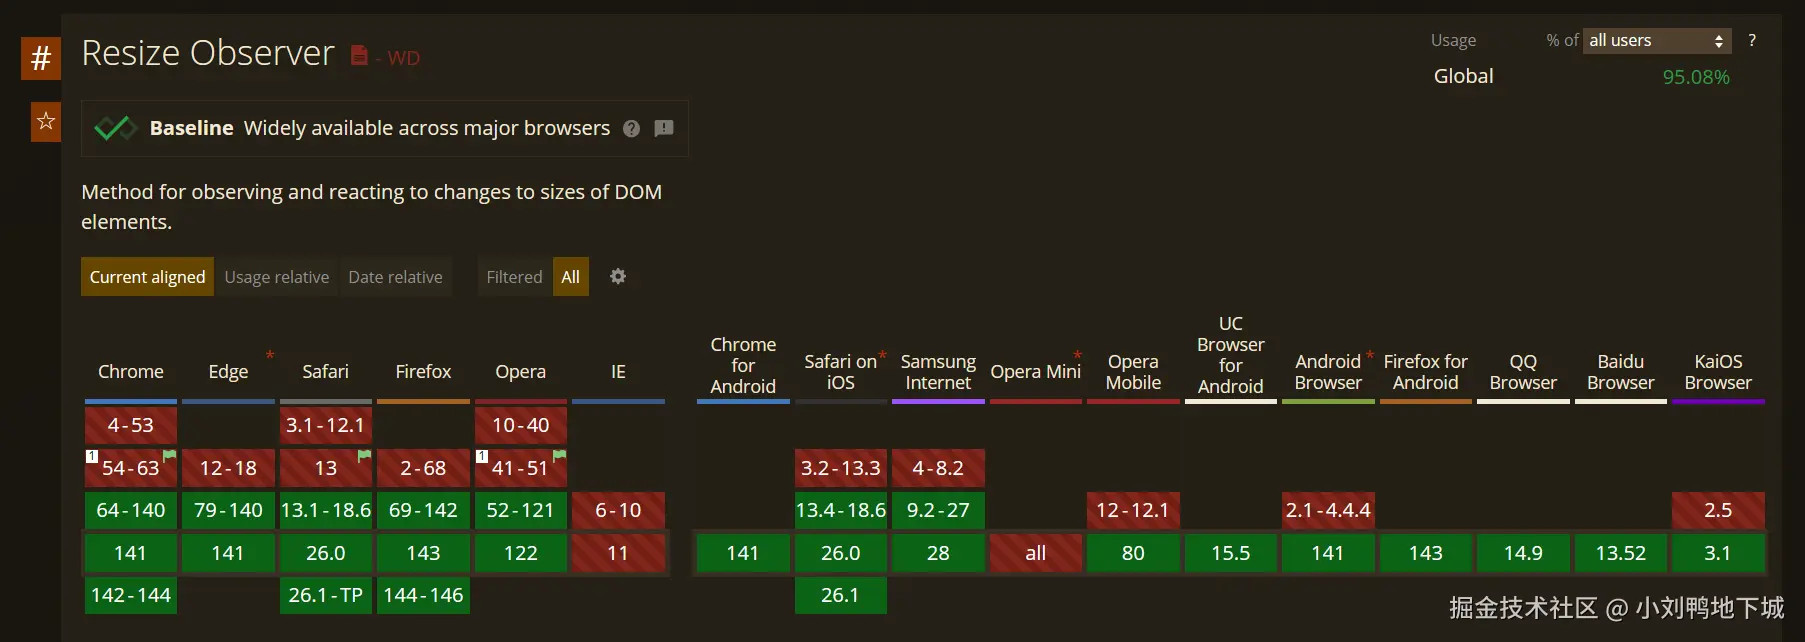Click the hash permalink icon
1805x642 pixels.
point(41,58)
